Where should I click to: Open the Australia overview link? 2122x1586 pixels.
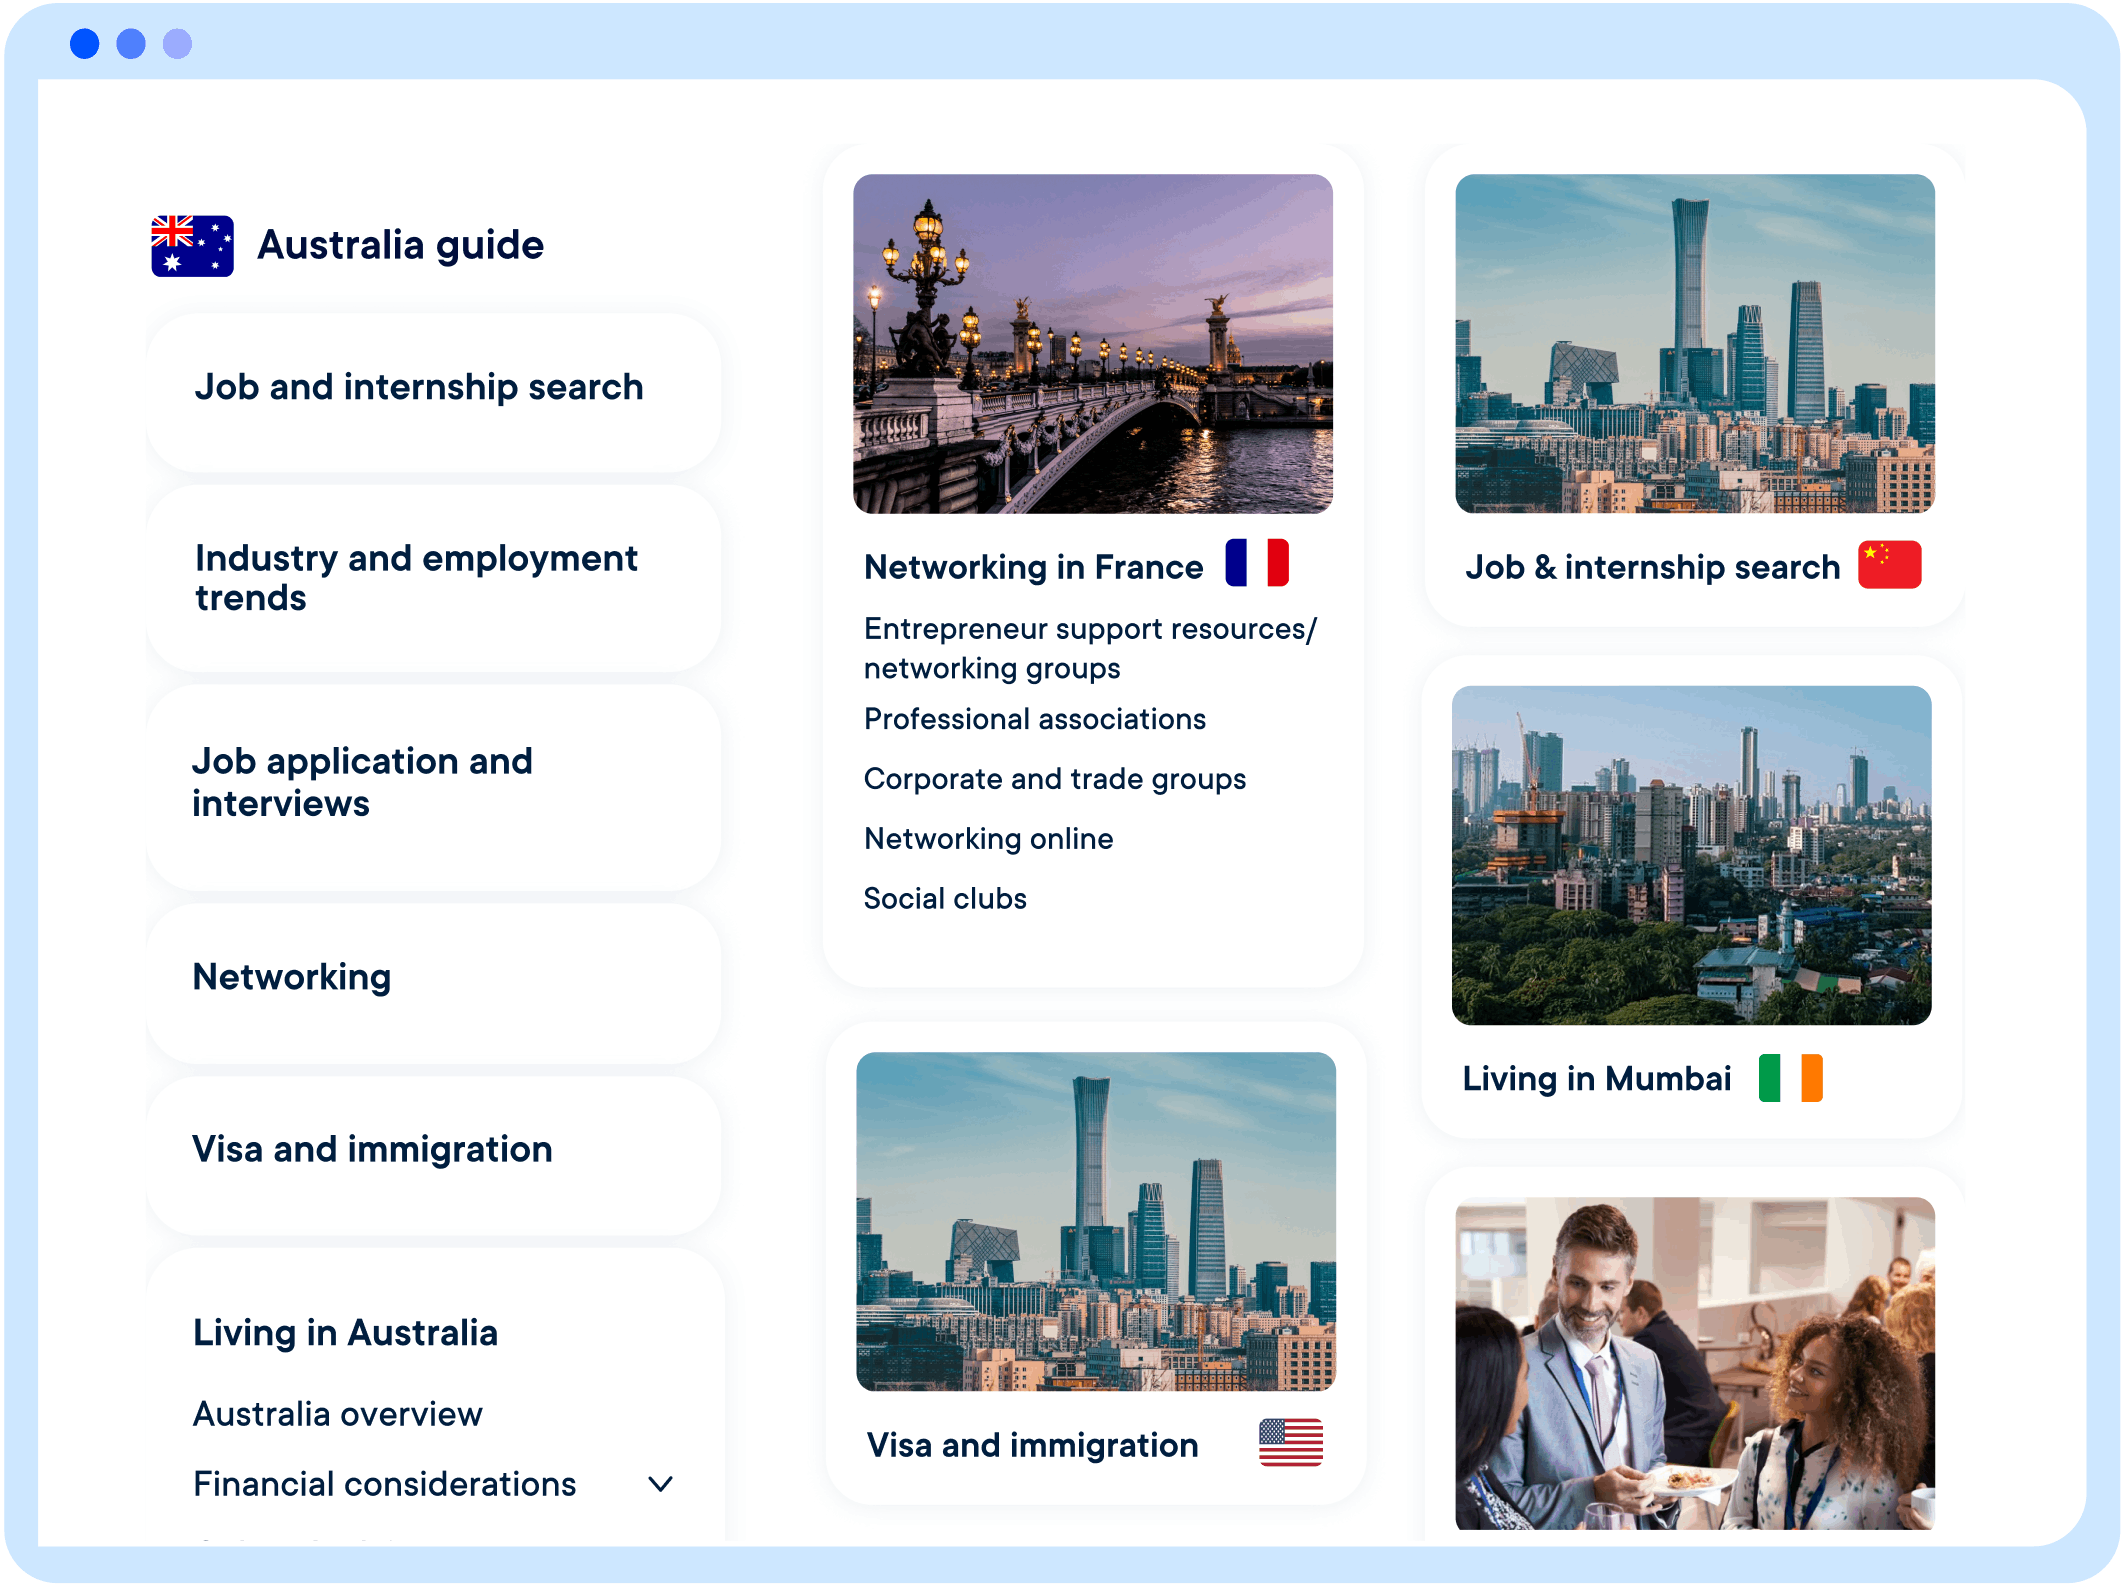(338, 1414)
